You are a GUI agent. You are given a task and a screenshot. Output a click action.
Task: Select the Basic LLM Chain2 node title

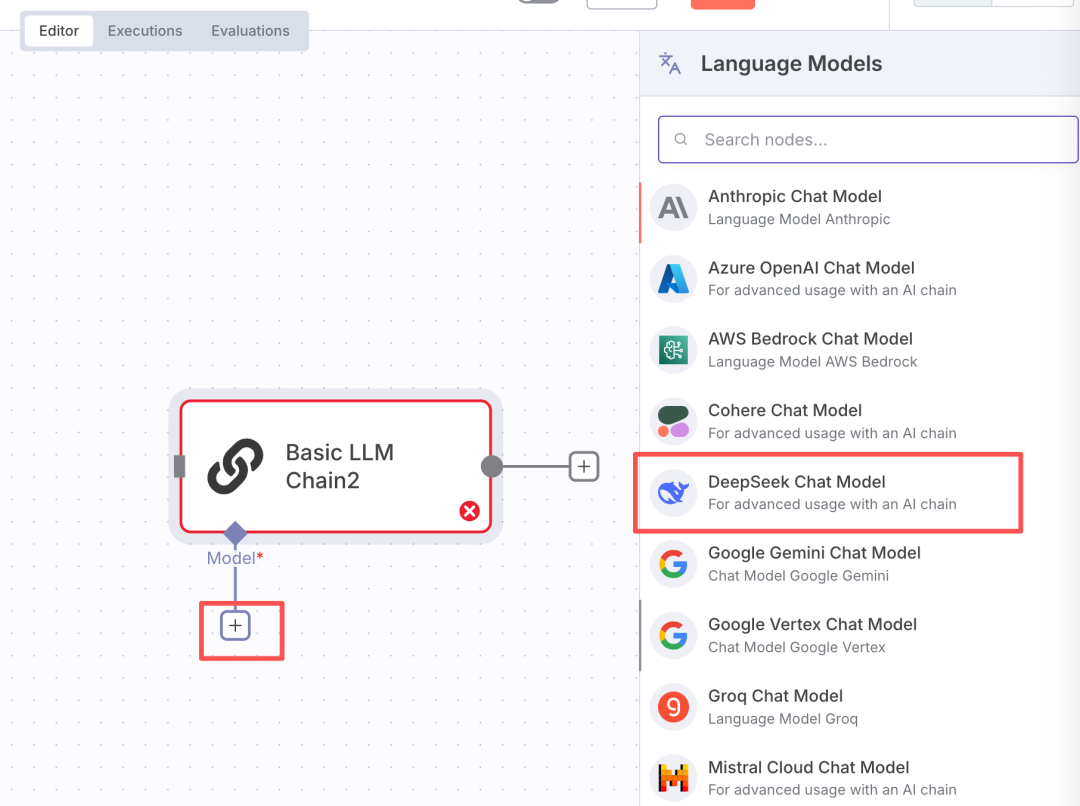point(340,466)
